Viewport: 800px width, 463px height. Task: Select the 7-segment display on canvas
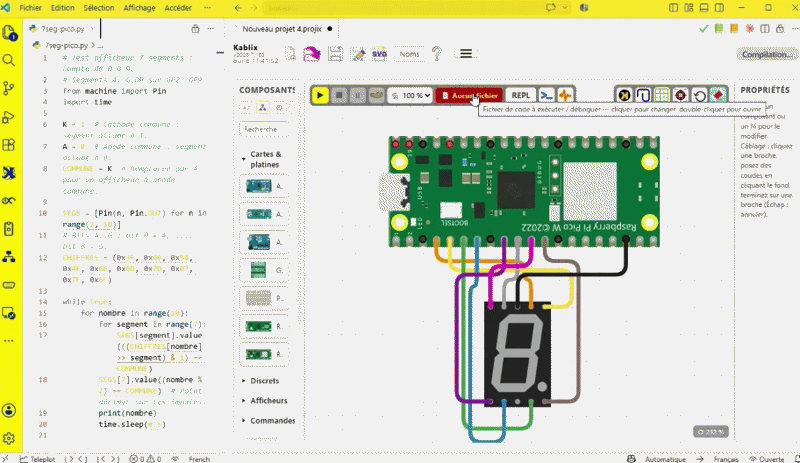point(517,354)
